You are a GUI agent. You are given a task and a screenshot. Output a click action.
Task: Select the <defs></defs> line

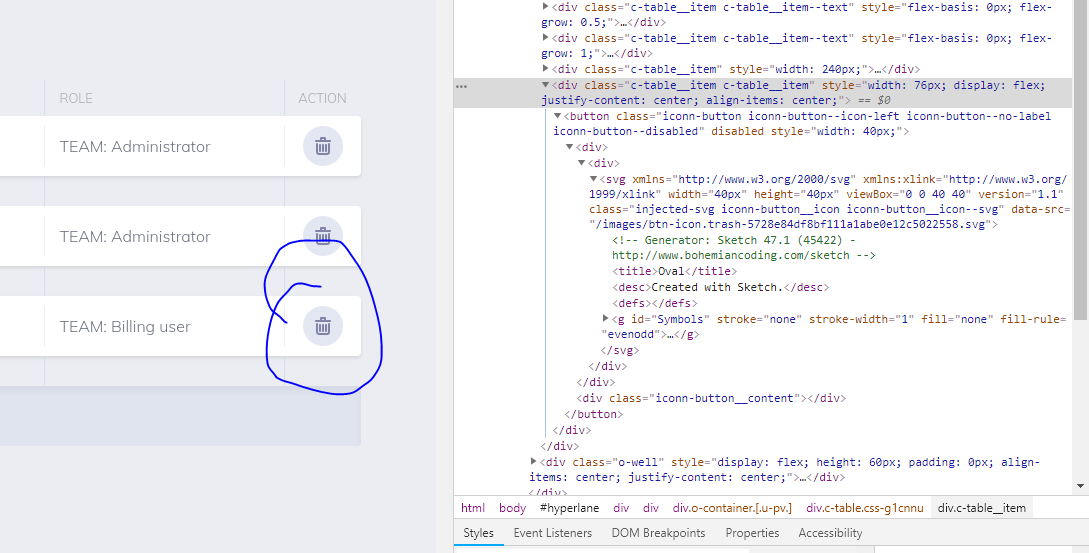[654, 303]
